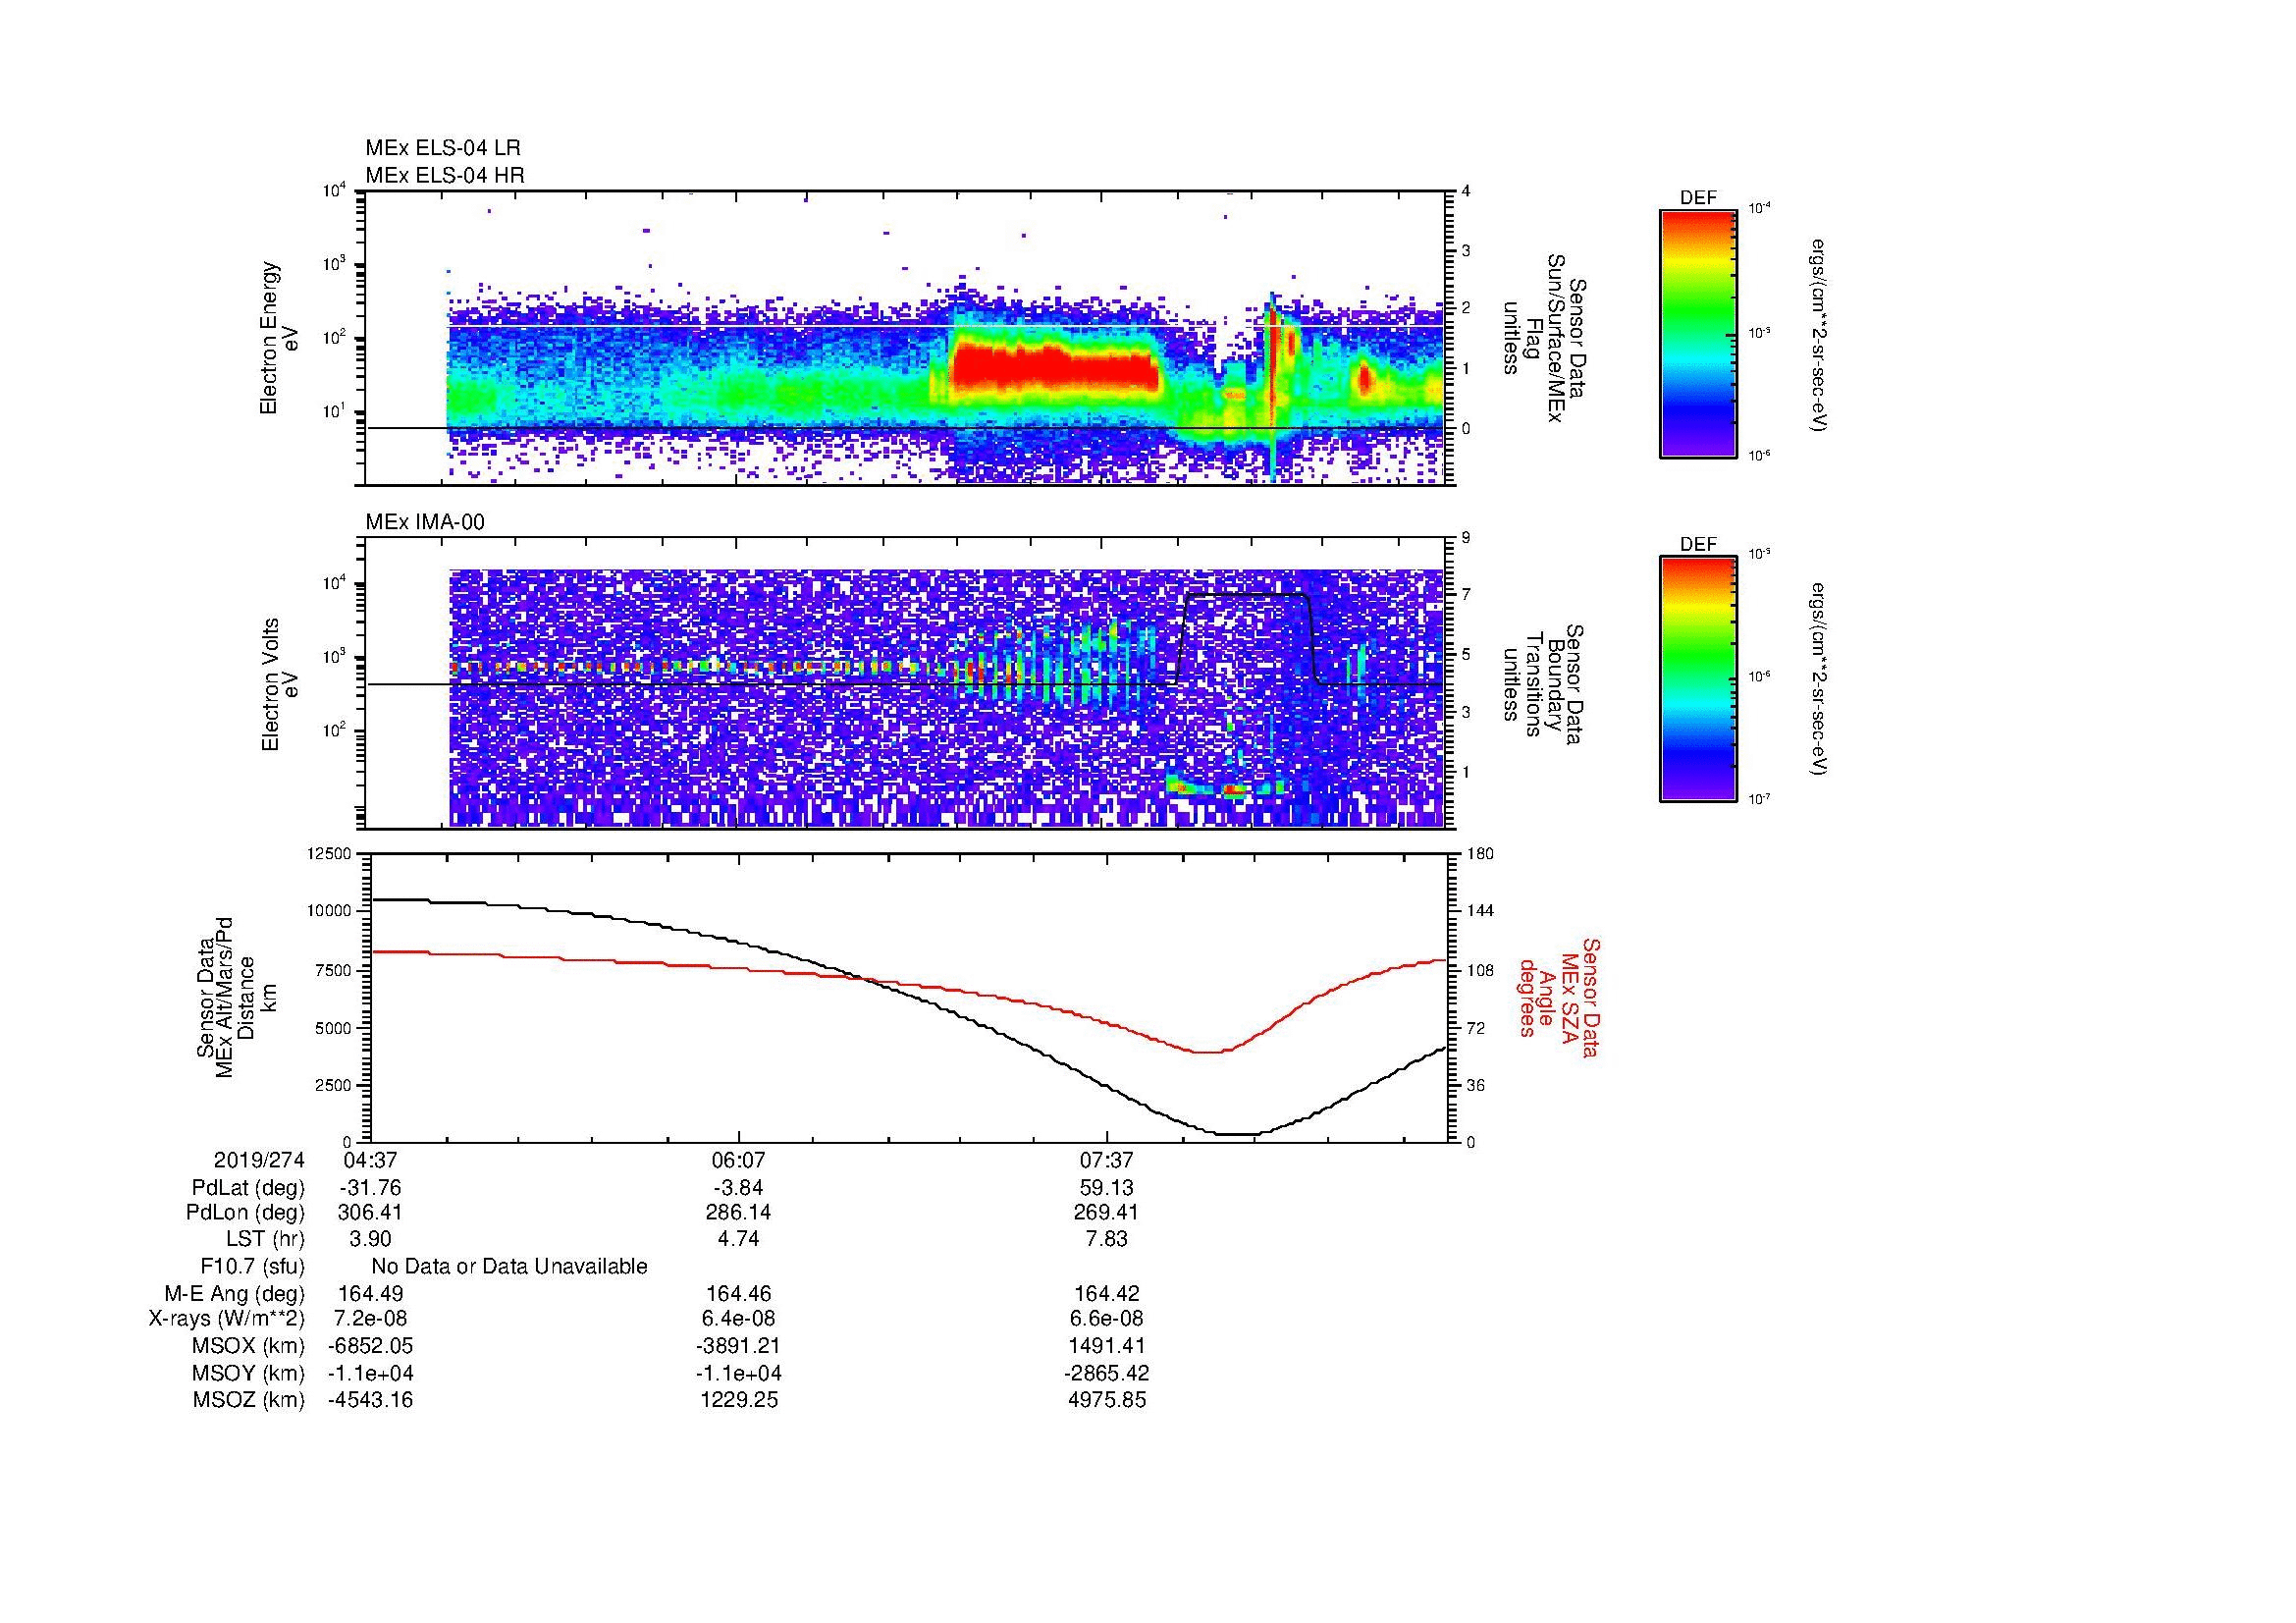Click the 'PdLon (deg)' row label
Image resolution: width=2296 pixels, height=1623 pixels.
(246, 1213)
